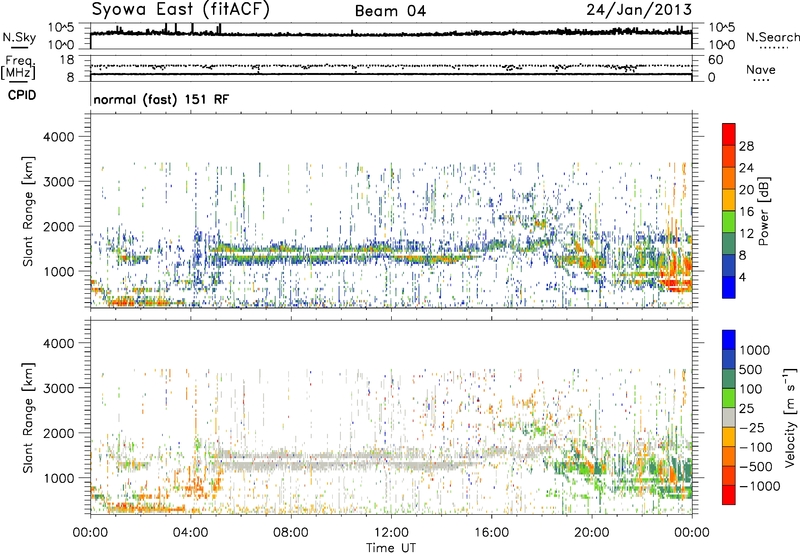Click the '2000' tick on the velocity plot axis
This screenshot has width=800, height=554.
tap(58, 433)
